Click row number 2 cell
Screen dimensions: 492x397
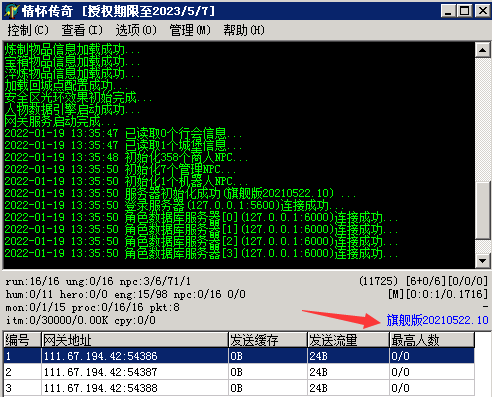click(22, 372)
